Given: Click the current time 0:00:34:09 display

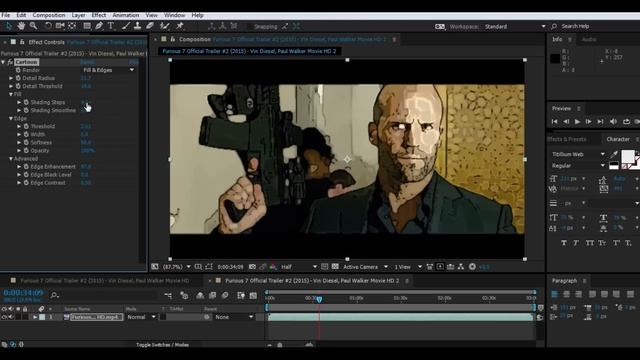Looking at the screenshot, I should coord(23,293).
